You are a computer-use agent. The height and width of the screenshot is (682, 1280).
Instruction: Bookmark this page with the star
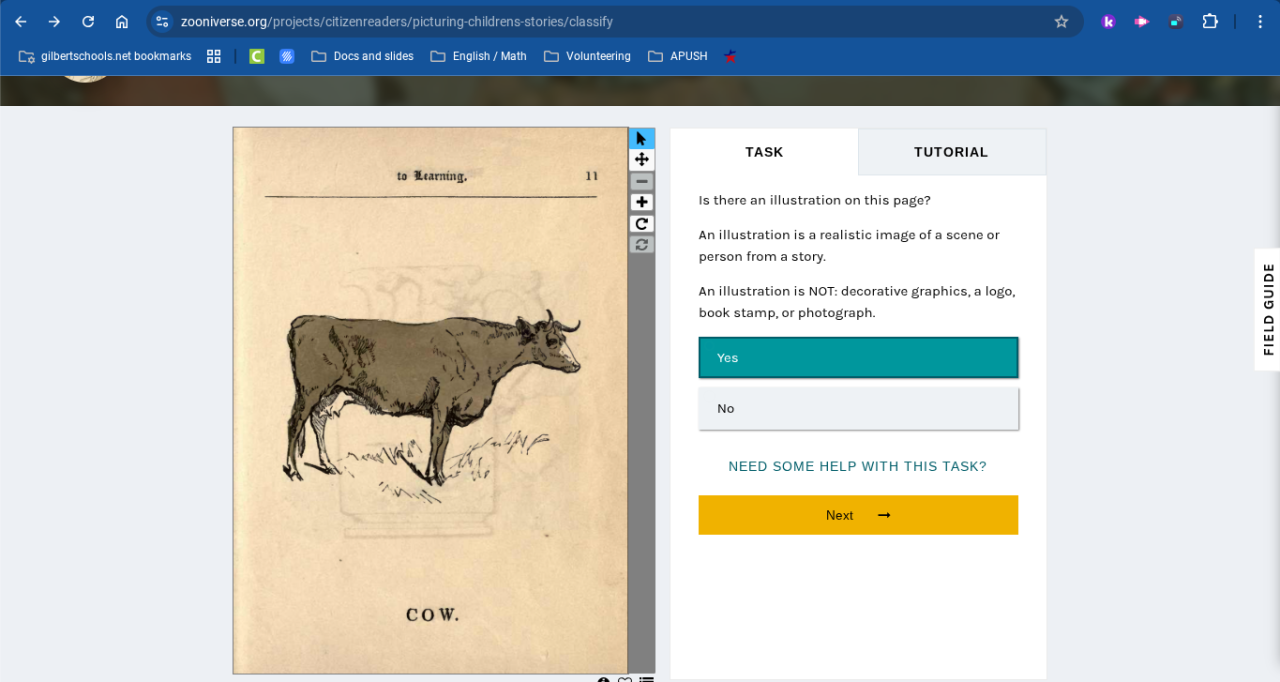pyautogui.click(x=1061, y=21)
